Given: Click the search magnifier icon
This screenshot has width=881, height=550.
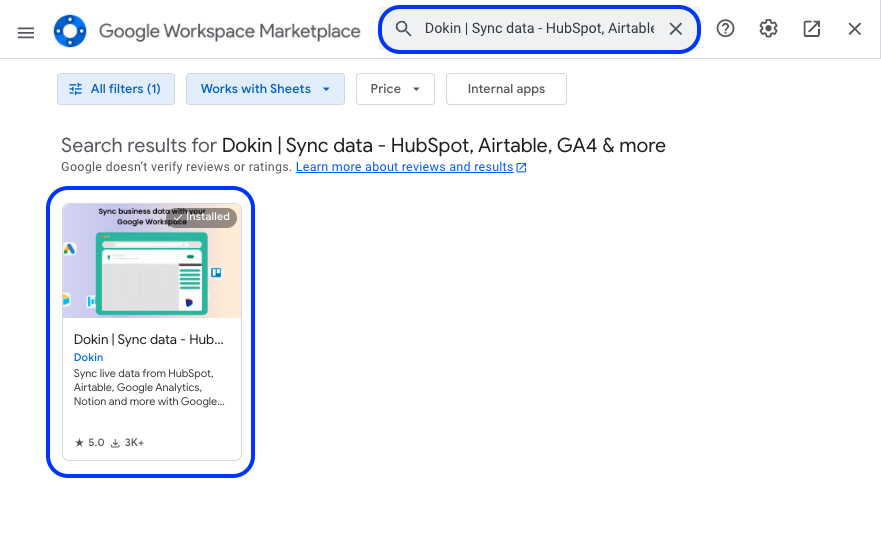Looking at the screenshot, I should 403,28.
